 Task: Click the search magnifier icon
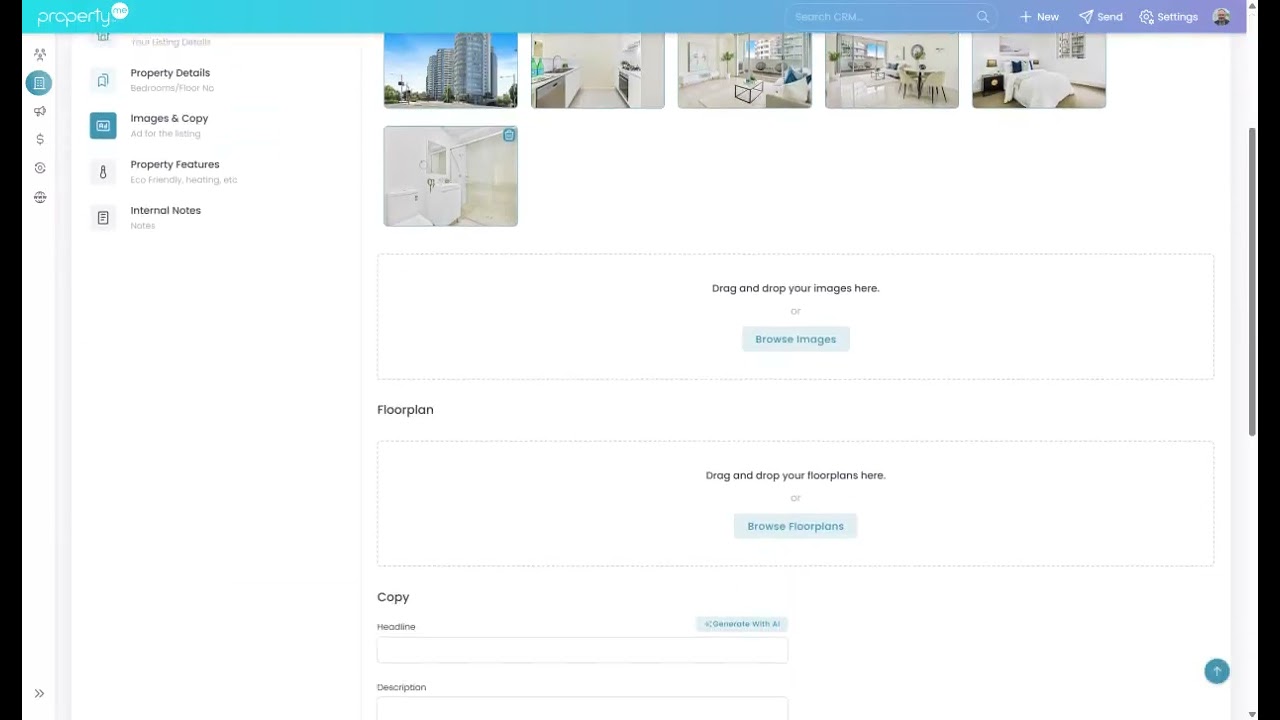(x=983, y=17)
